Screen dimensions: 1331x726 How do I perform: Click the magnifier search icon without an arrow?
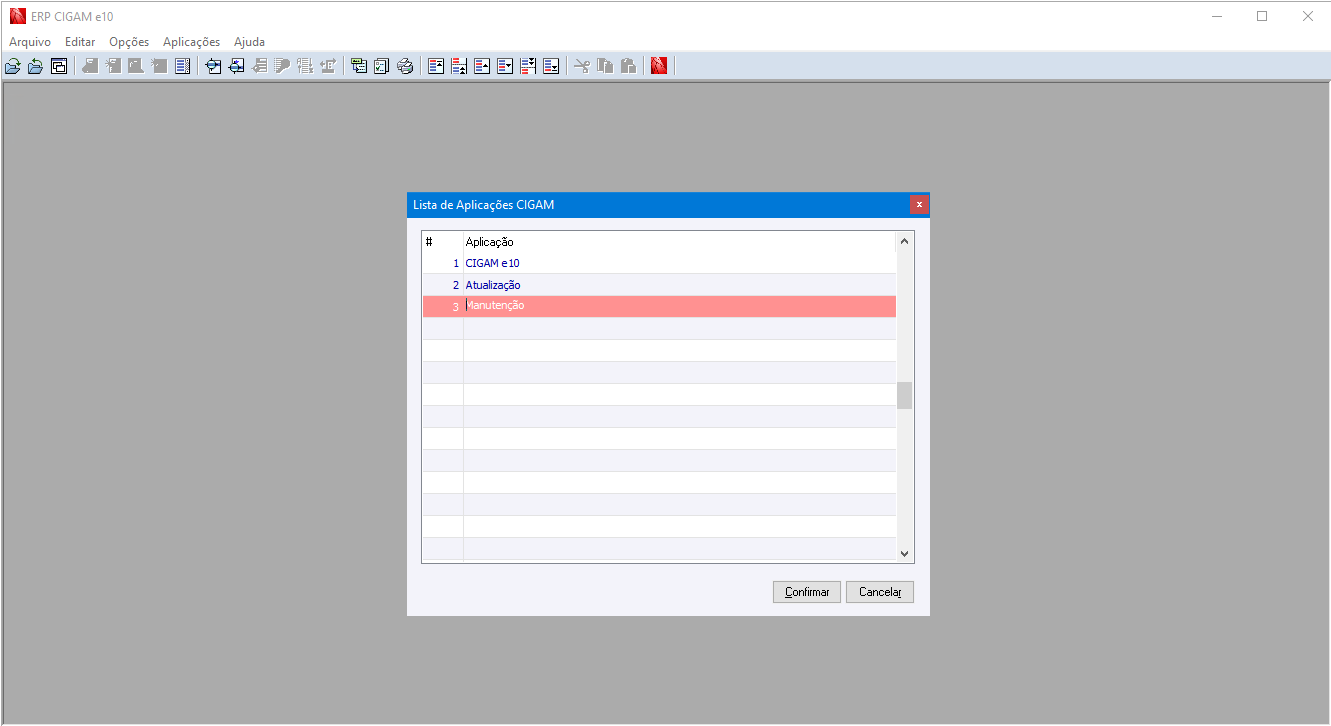(212, 66)
